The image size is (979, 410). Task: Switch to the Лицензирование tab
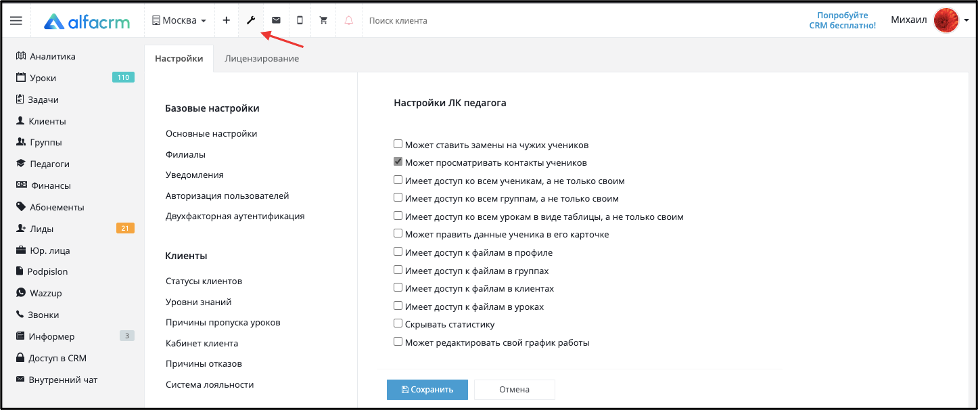(262, 59)
